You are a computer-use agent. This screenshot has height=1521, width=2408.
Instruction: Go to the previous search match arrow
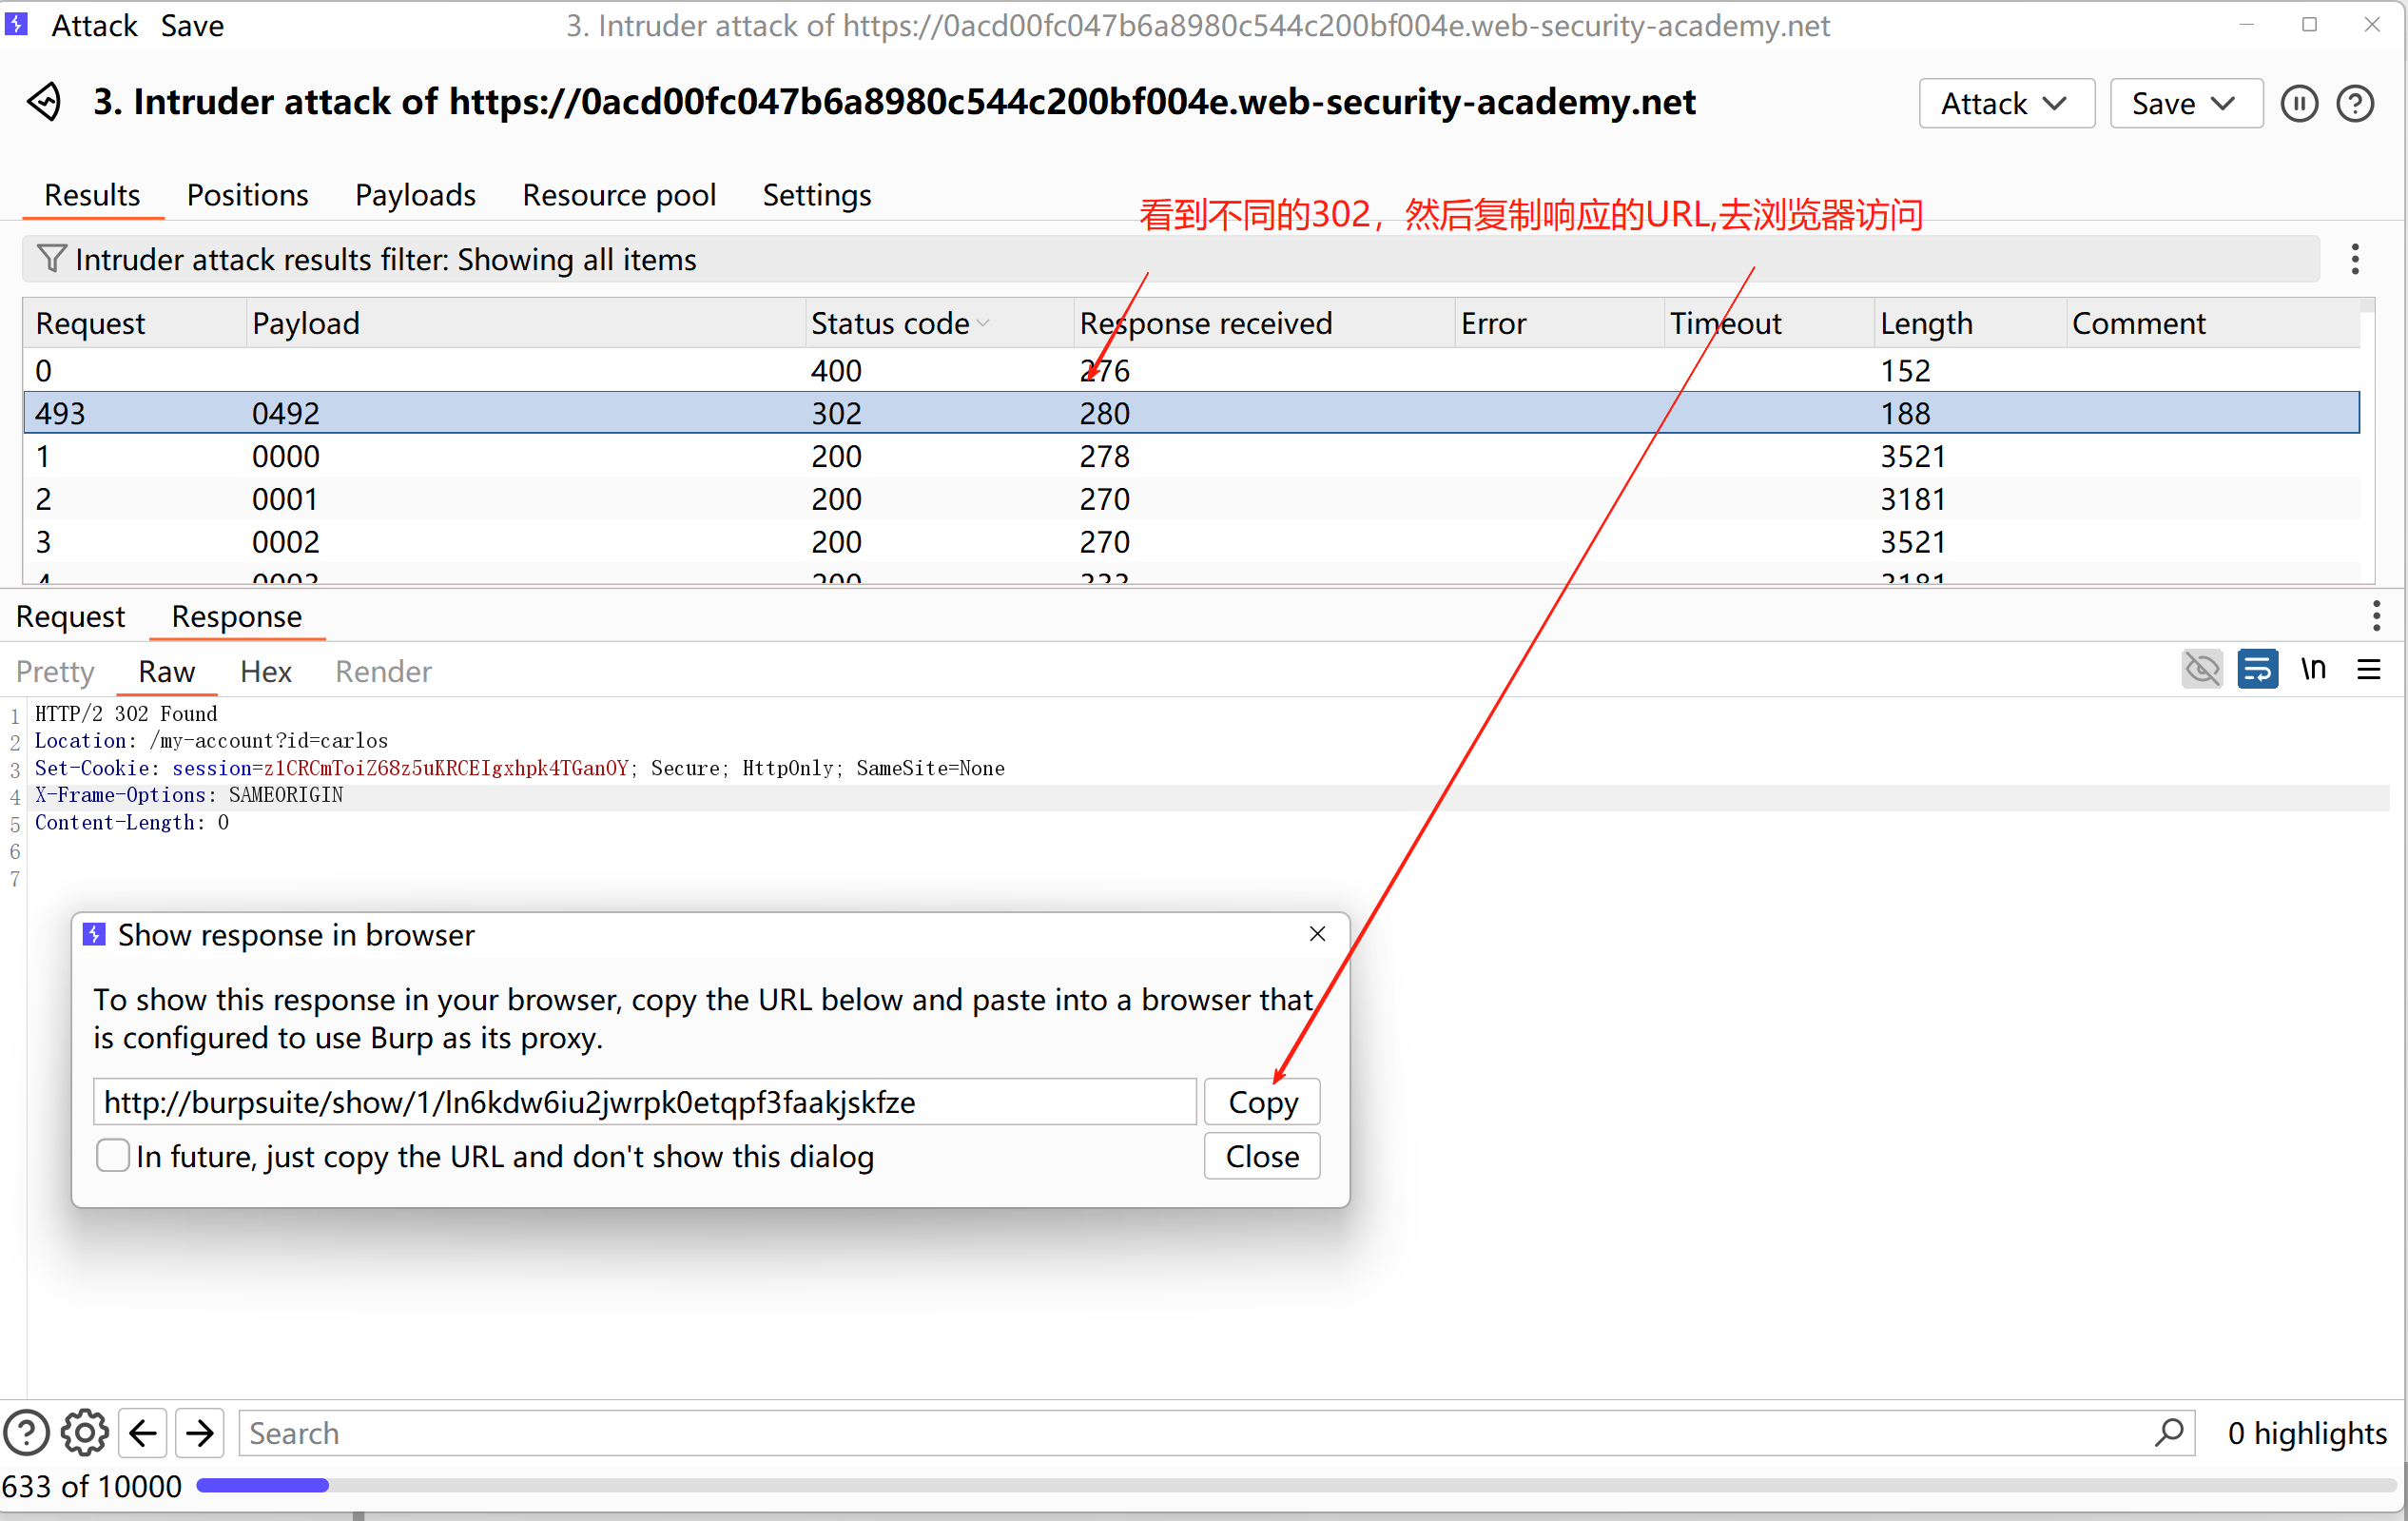(x=143, y=1432)
